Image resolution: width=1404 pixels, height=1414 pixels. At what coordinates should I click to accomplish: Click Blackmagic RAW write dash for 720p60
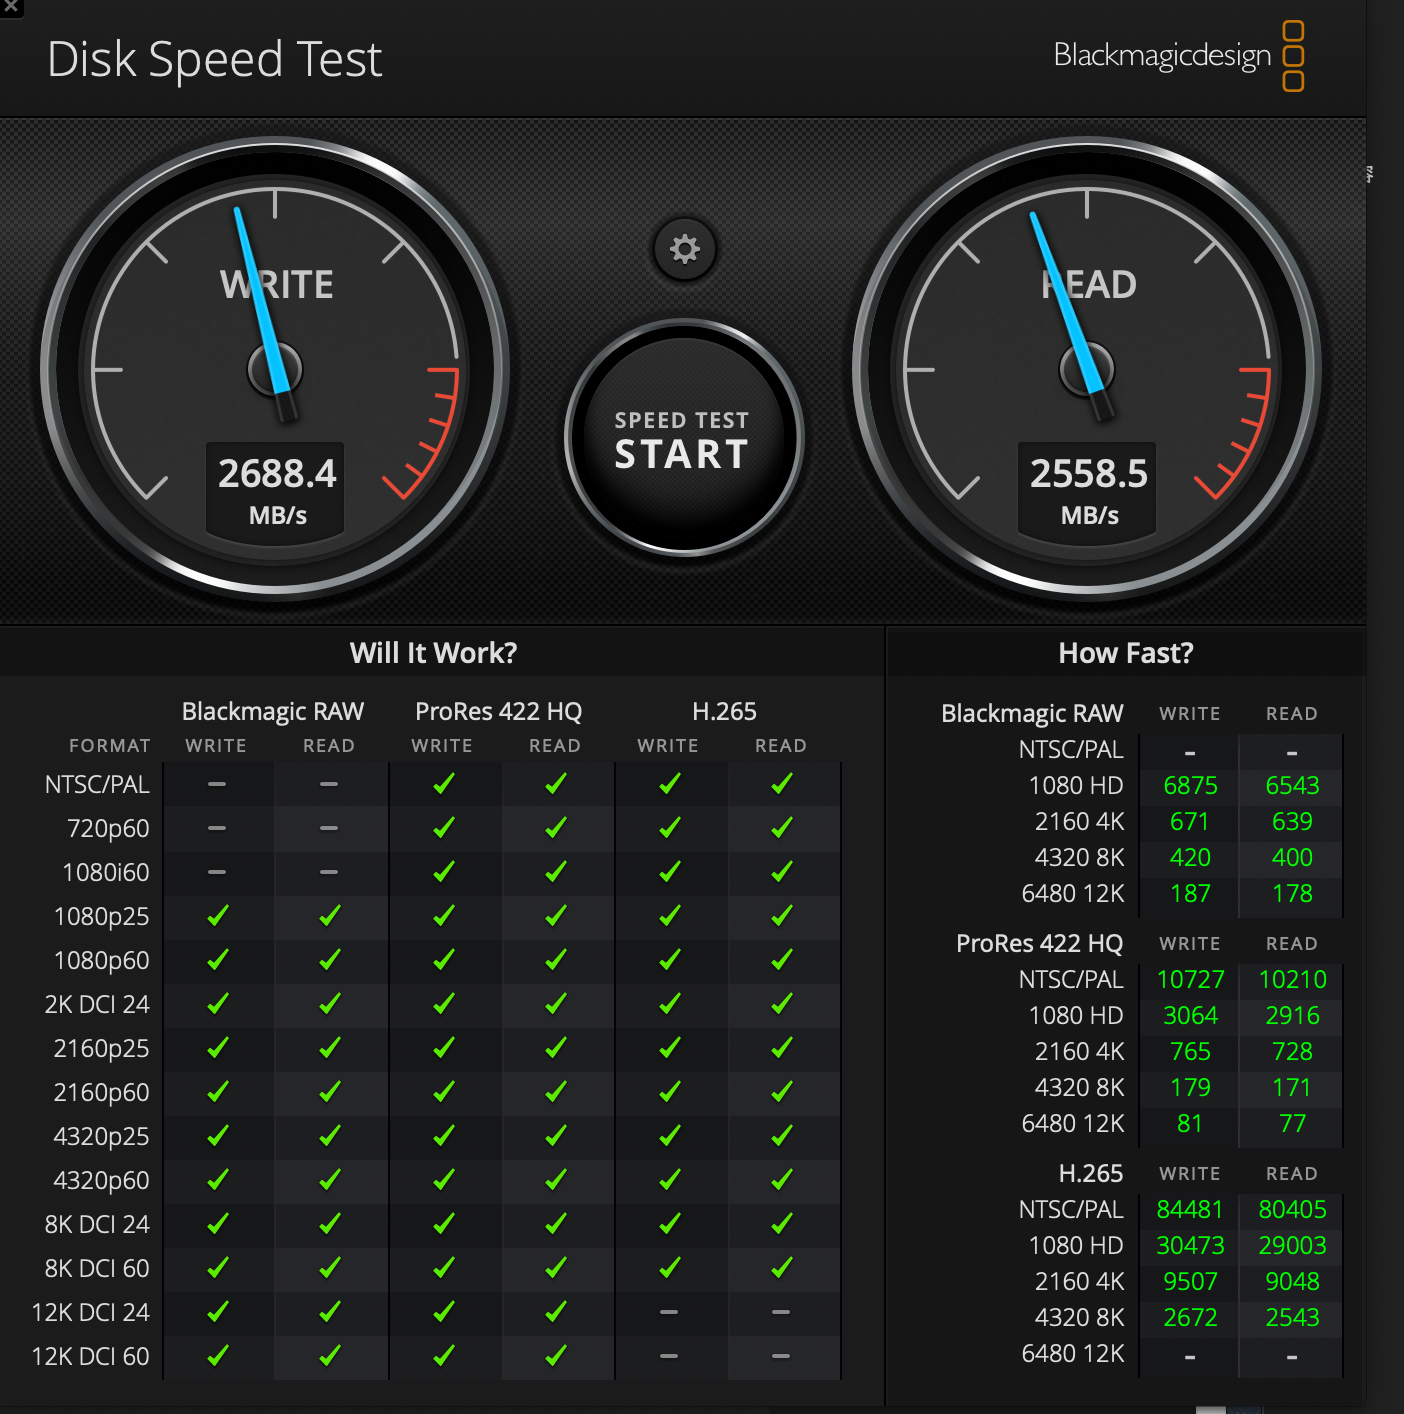pos(217,828)
